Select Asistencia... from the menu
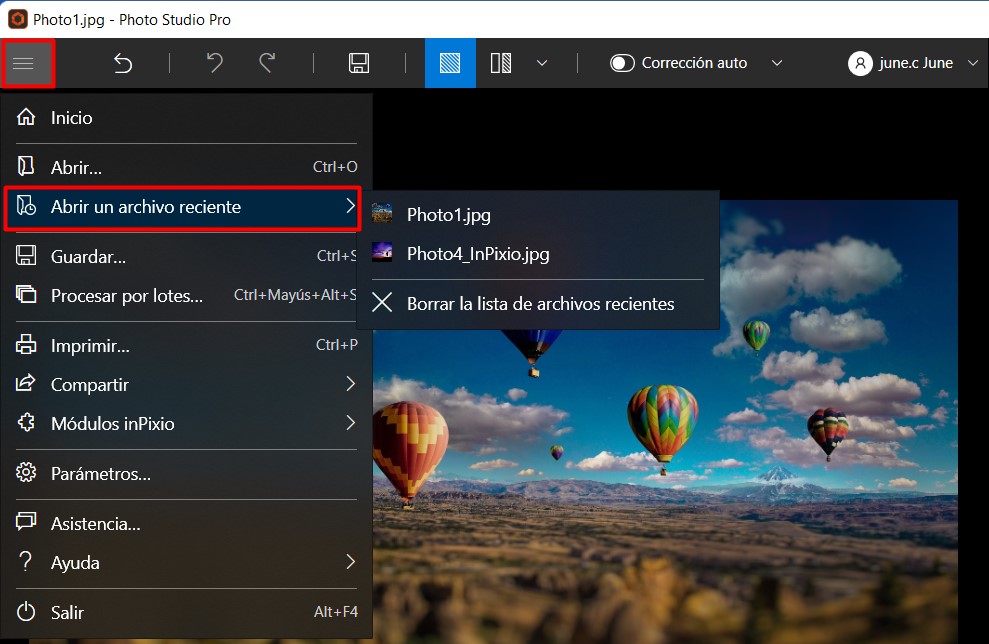989x644 pixels. coord(186,524)
